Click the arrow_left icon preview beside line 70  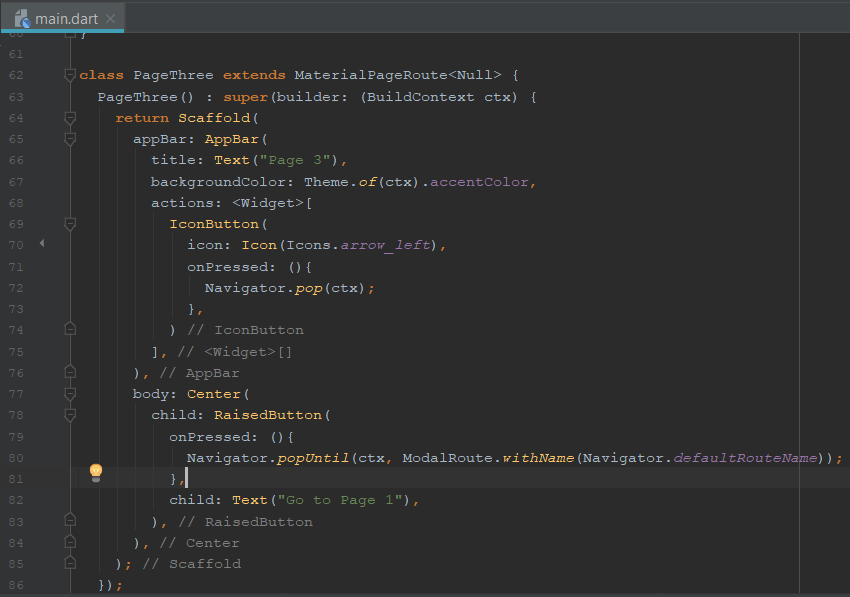[42, 244]
